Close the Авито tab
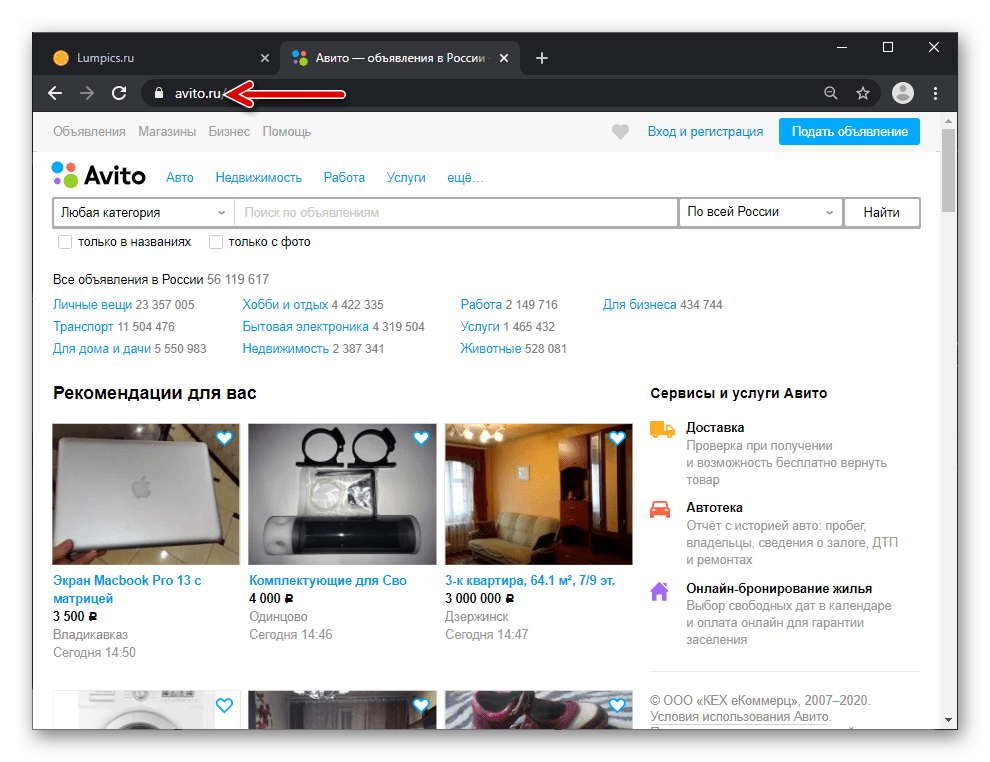Screen dimensions: 990x762 click(504, 58)
